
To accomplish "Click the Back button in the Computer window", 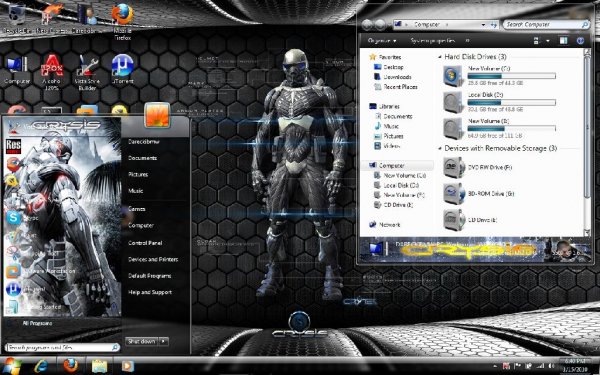I will [x=367, y=24].
